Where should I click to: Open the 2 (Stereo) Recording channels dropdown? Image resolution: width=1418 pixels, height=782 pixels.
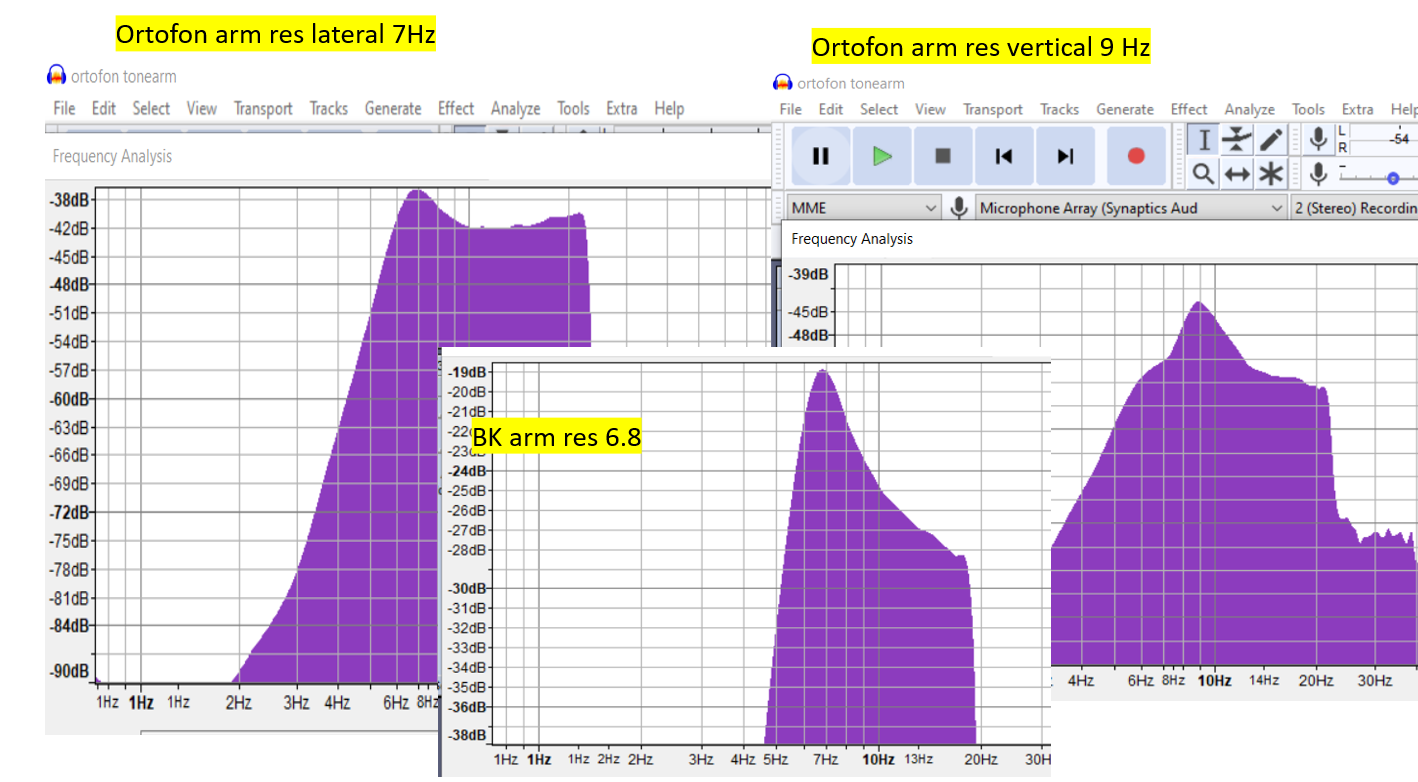(x=1354, y=208)
